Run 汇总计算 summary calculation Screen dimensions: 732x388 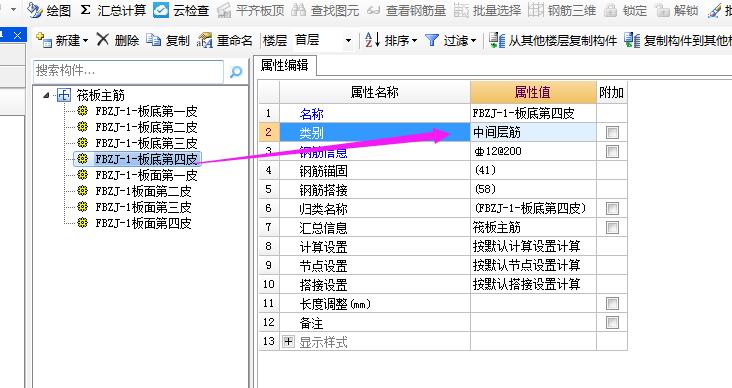click(x=113, y=10)
